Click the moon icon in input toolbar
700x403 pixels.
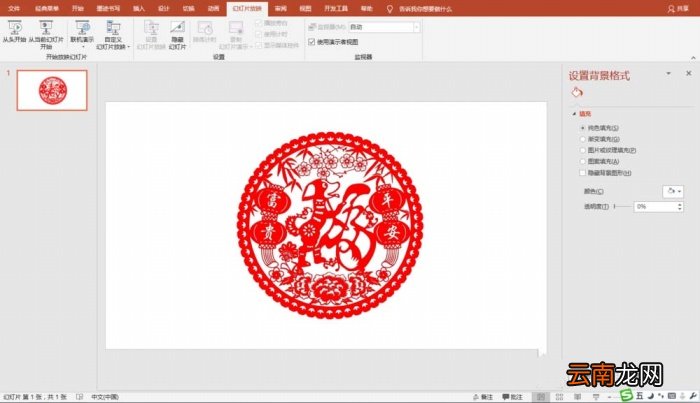tap(651, 396)
